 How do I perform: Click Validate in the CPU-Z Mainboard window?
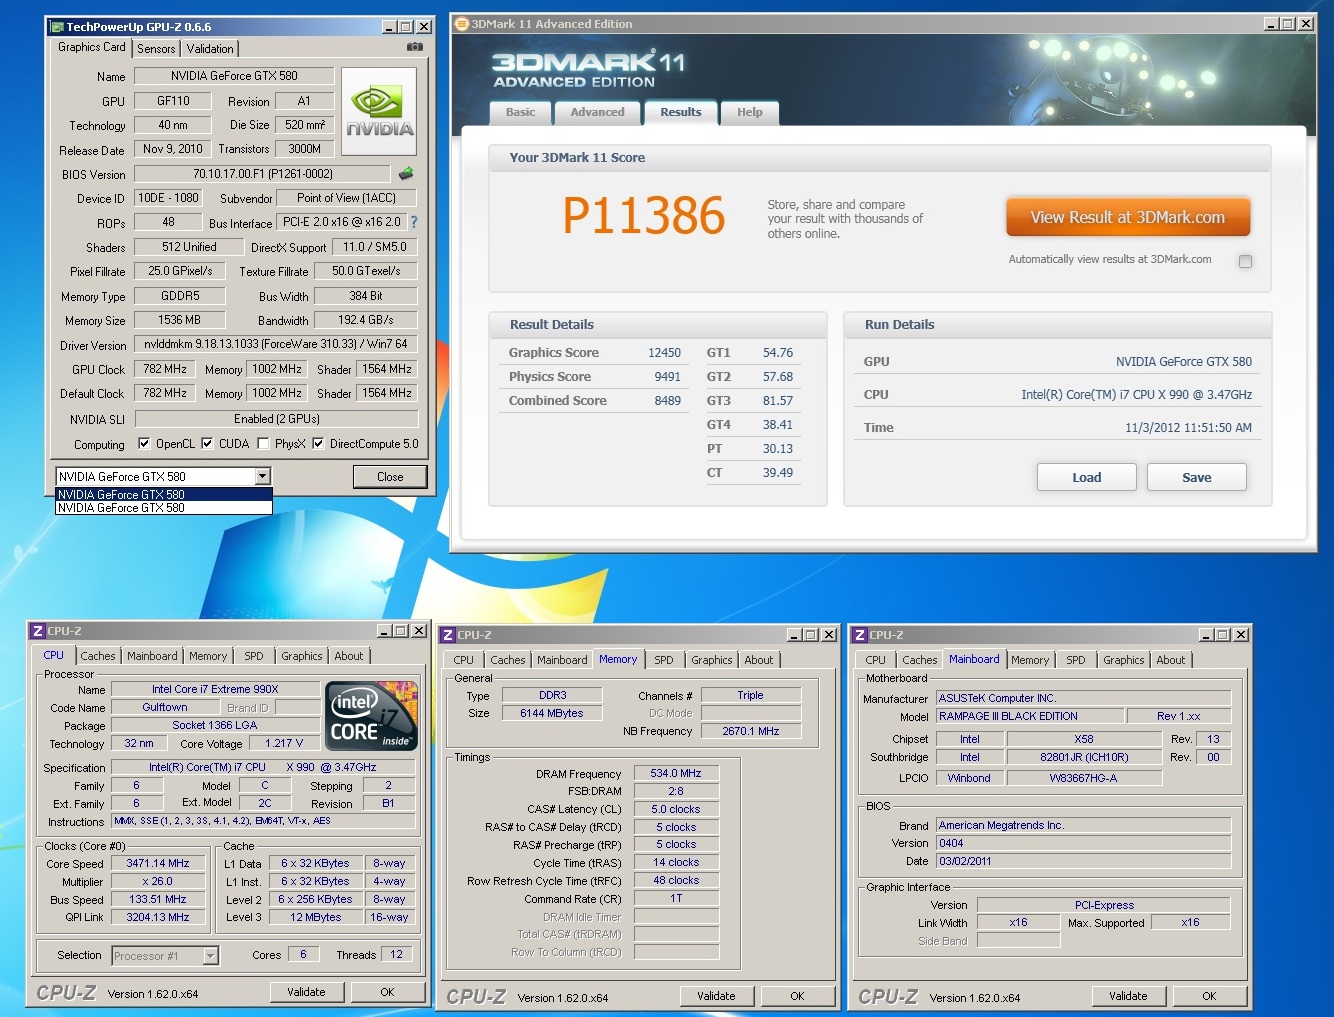1128,996
